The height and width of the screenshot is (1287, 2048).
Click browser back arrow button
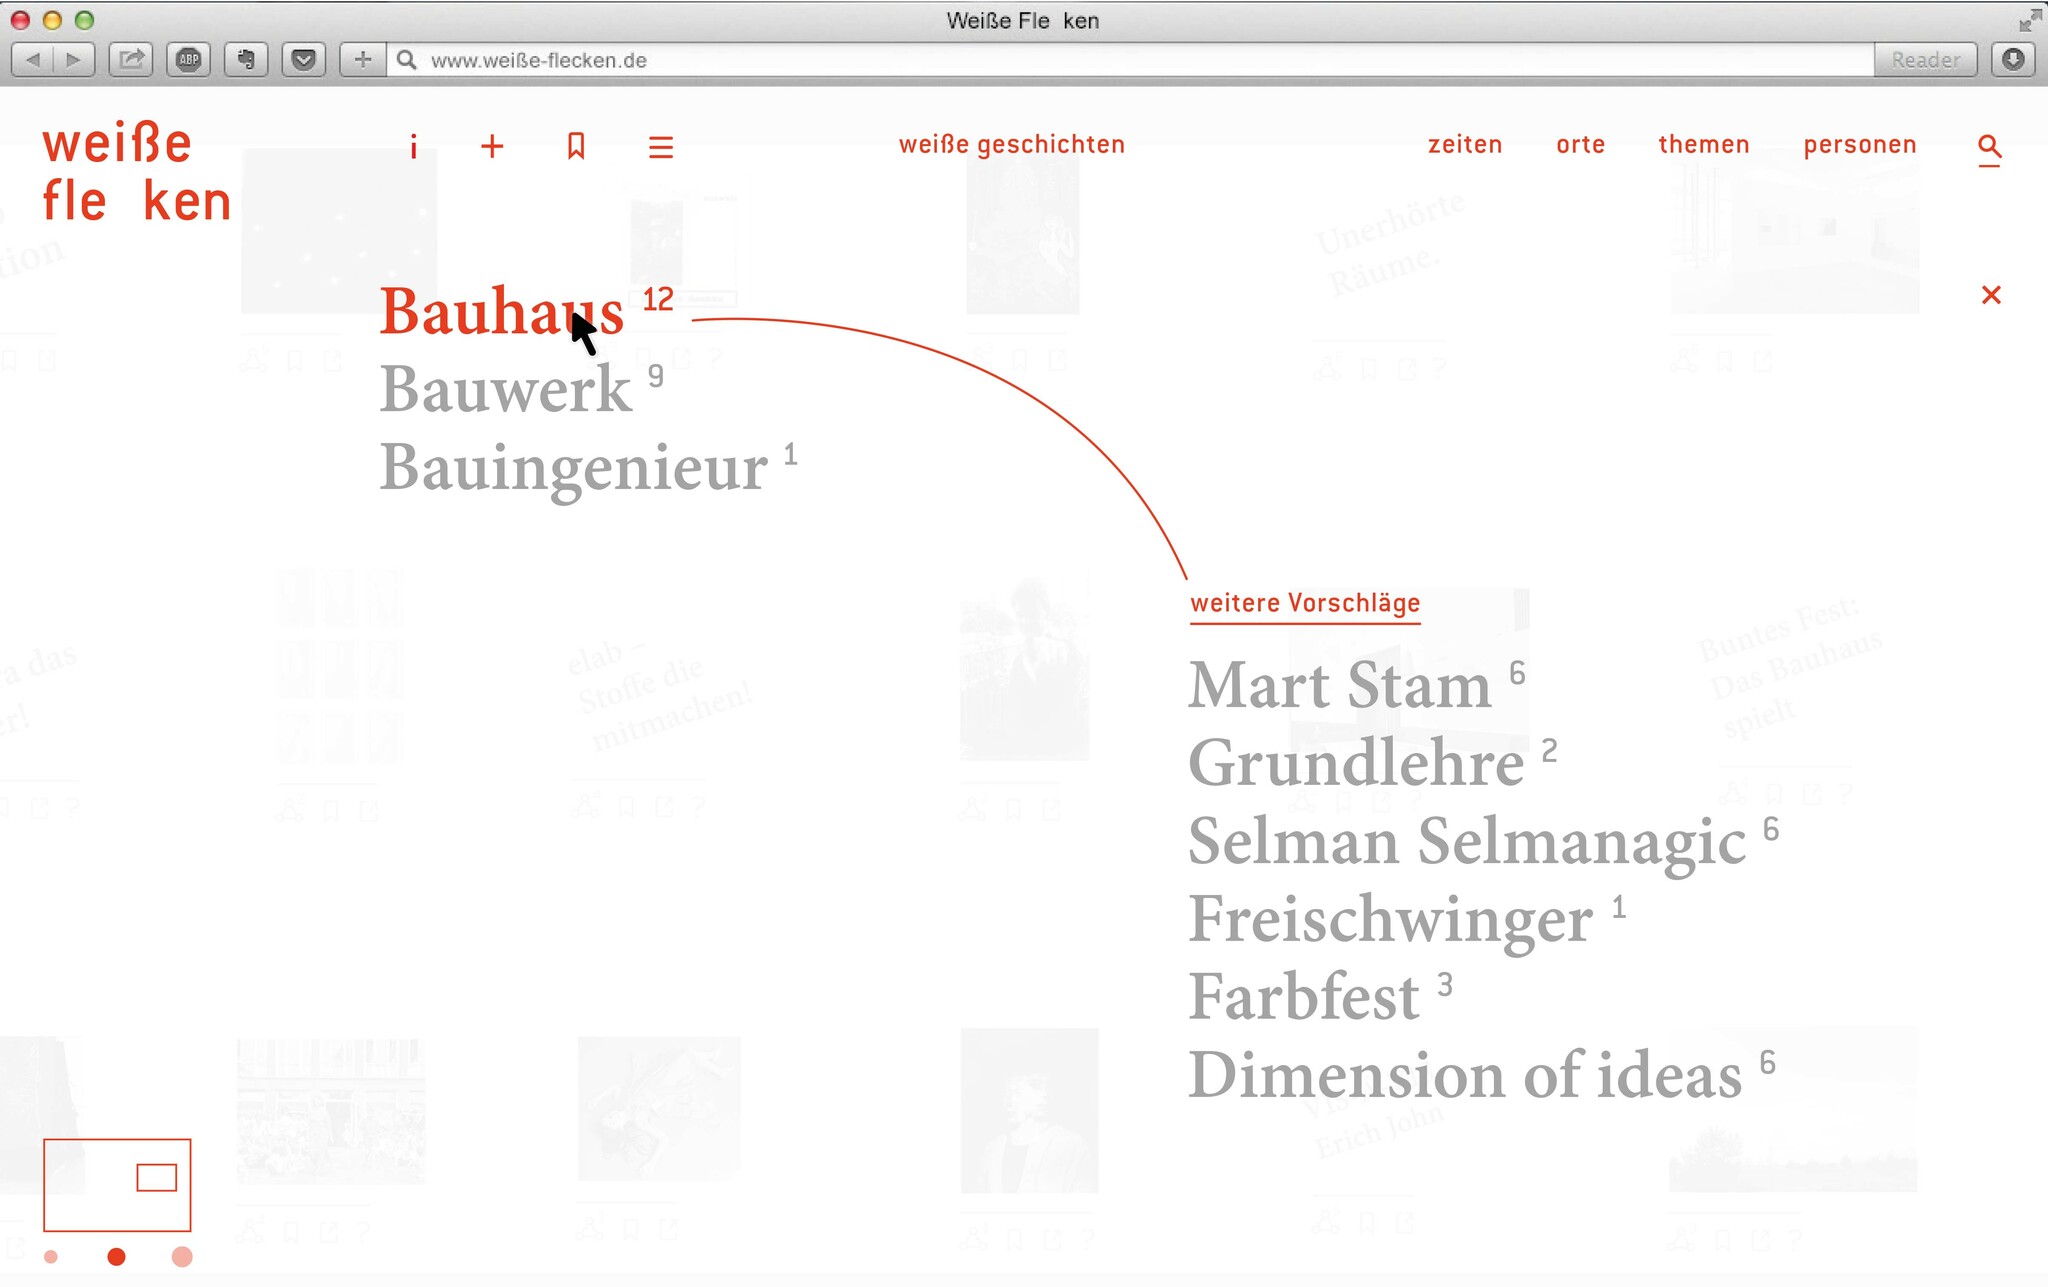point(32,60)
